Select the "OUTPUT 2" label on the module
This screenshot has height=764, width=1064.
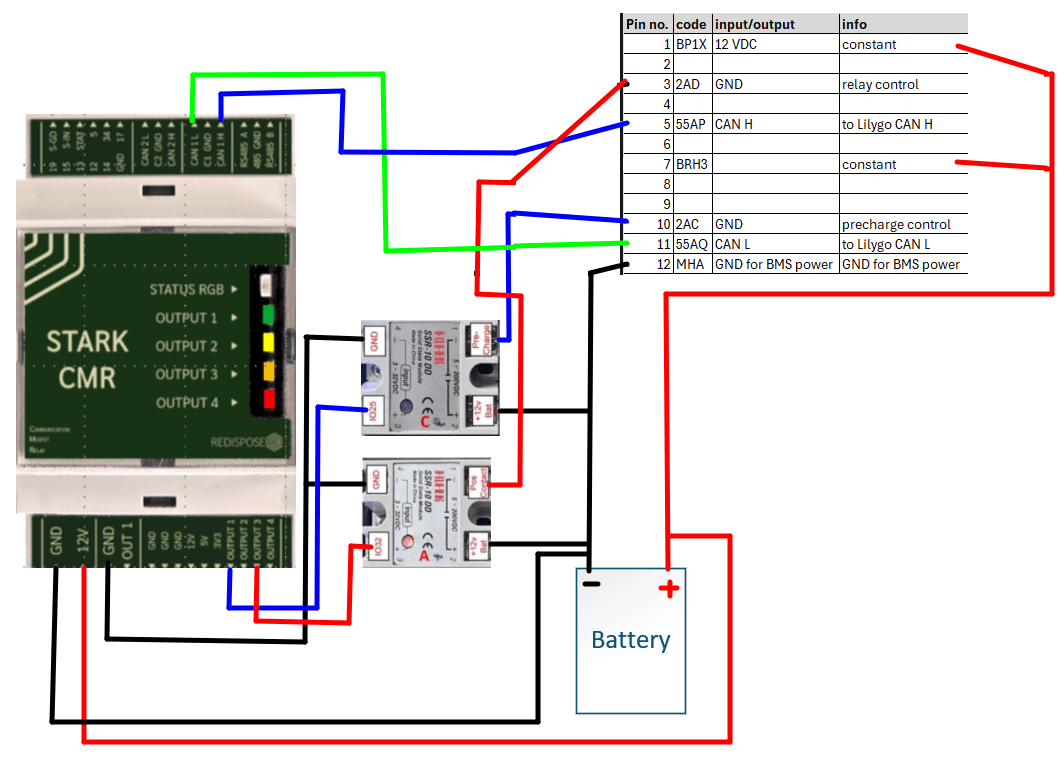point(186,346)
